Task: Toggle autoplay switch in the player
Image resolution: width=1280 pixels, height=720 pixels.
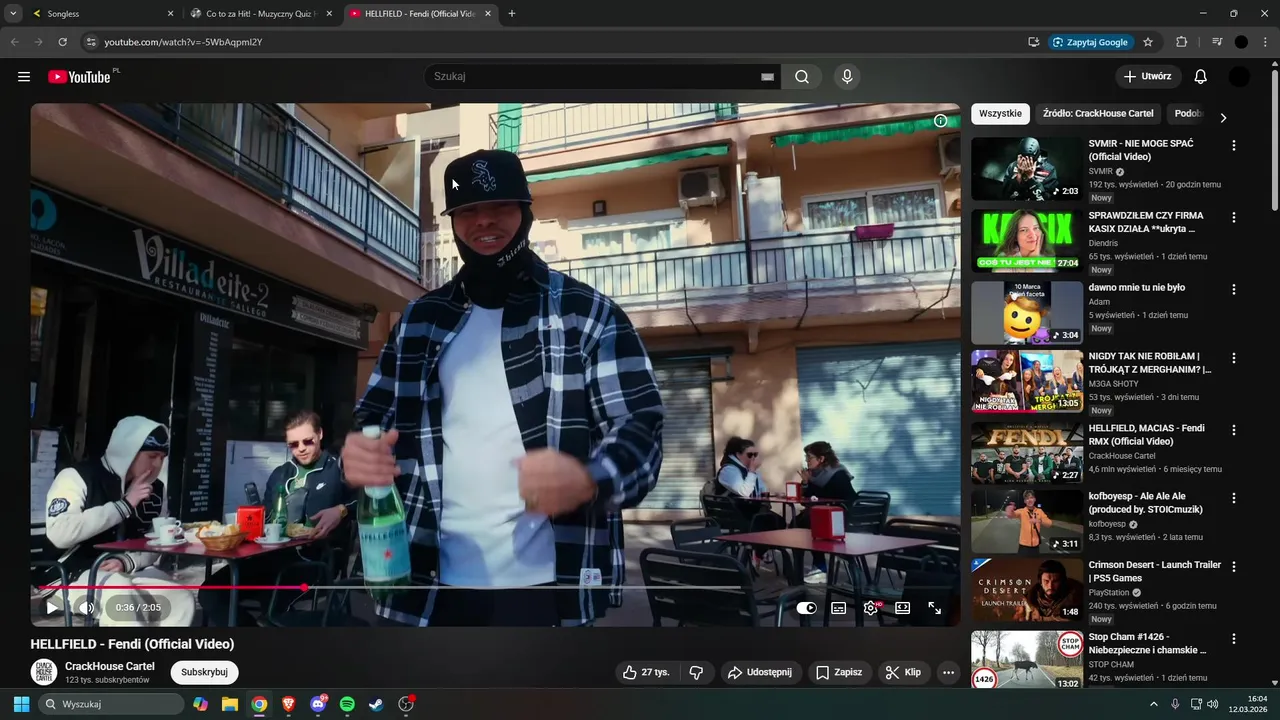Action: pos(806,608)
